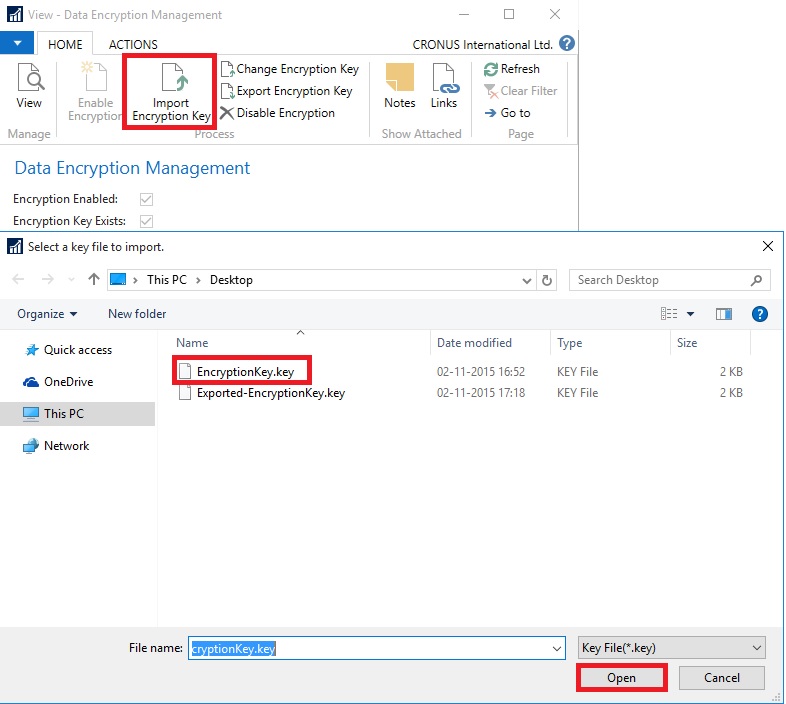Switch to the ACTIONS ribbon tab

click(133, 44)
